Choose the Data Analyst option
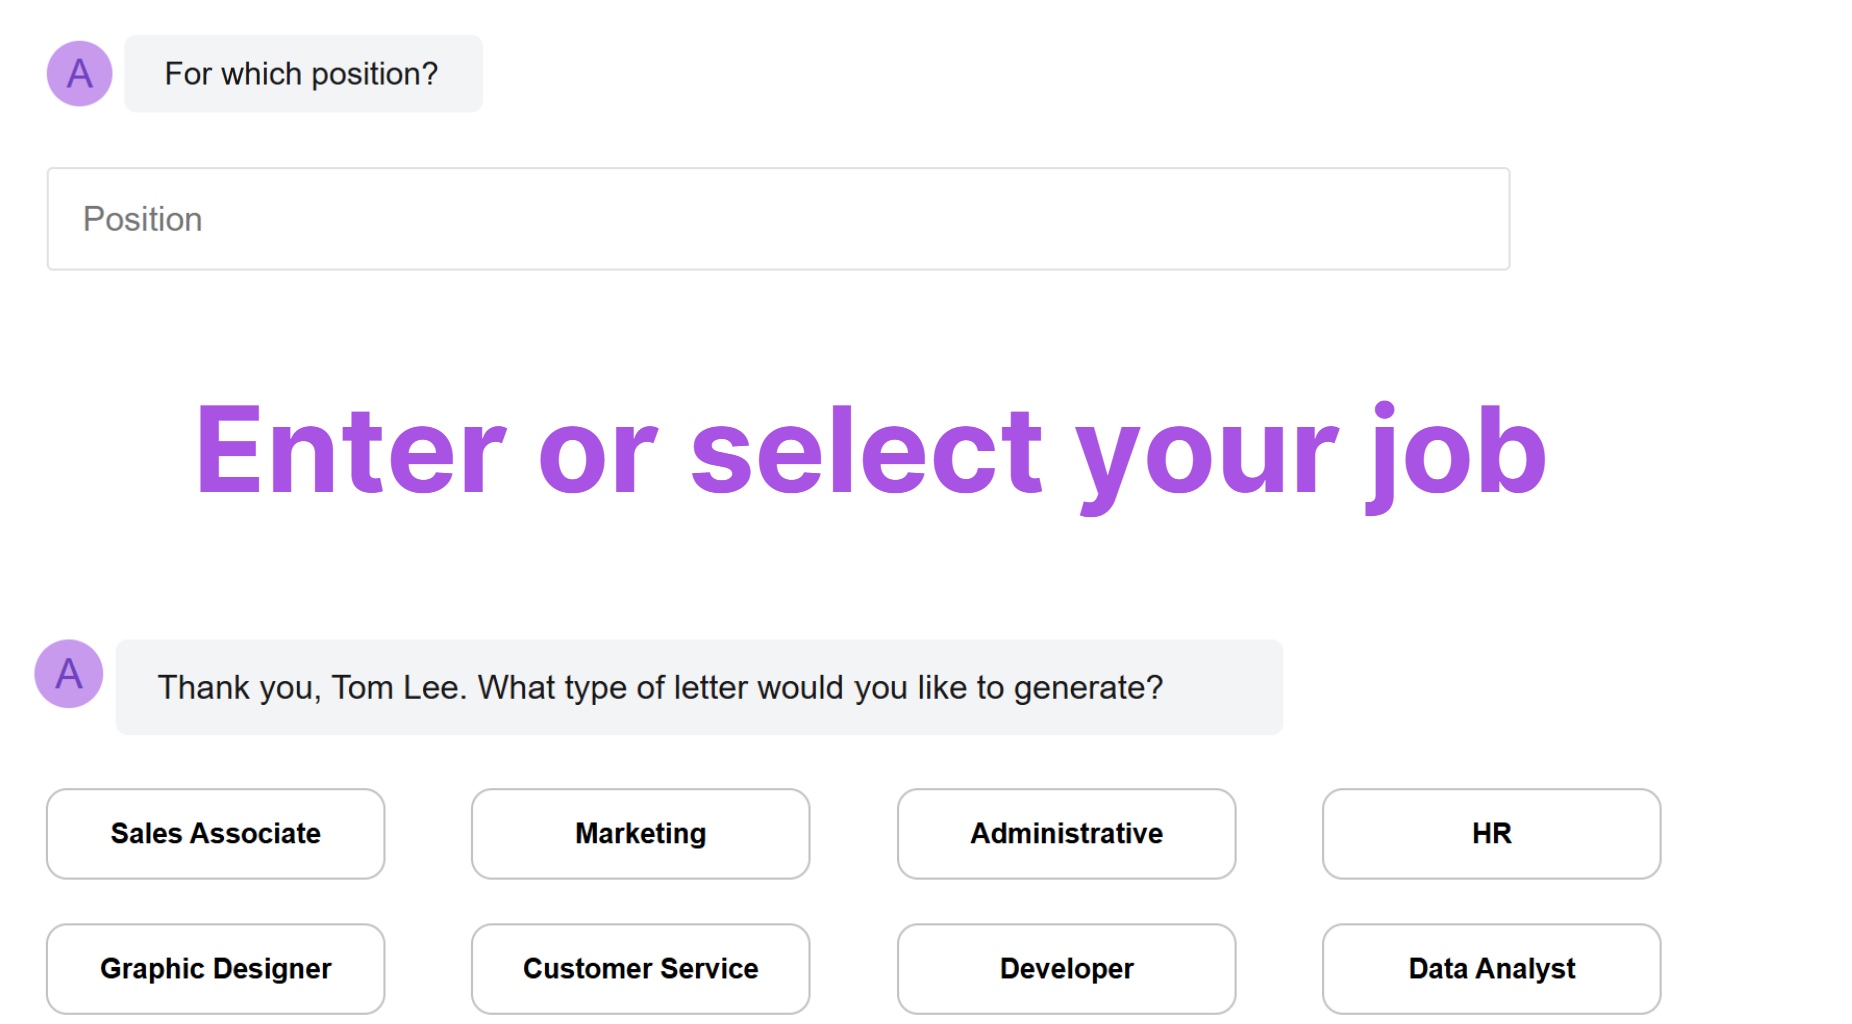Viewport: 1852px width, 1024px height. point(1491,968)
